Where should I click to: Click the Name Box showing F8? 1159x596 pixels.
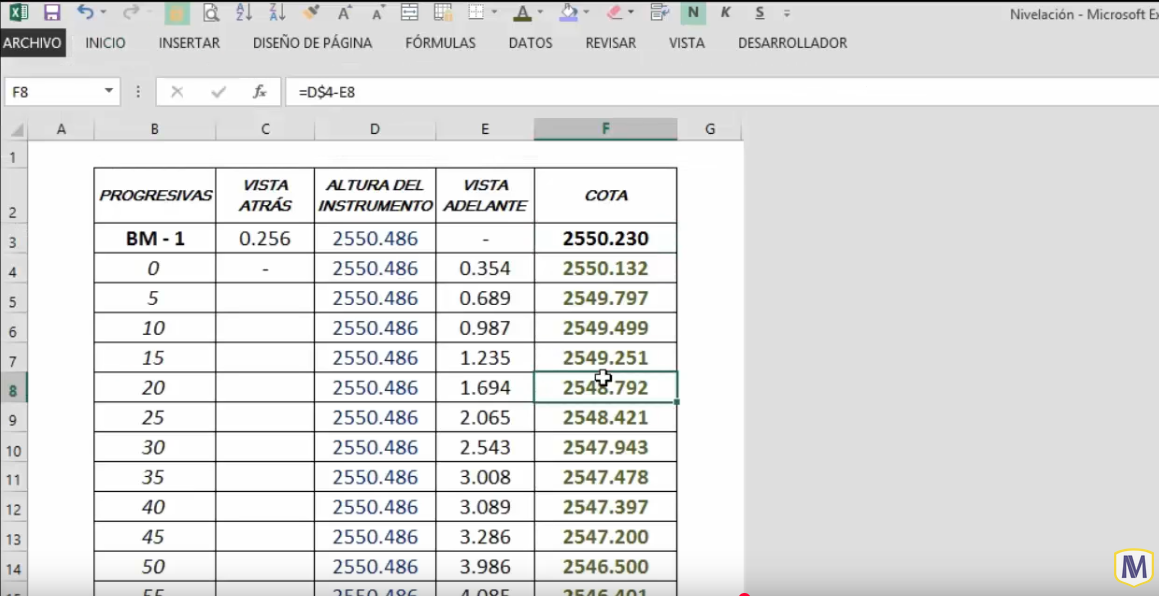(52, 92)
